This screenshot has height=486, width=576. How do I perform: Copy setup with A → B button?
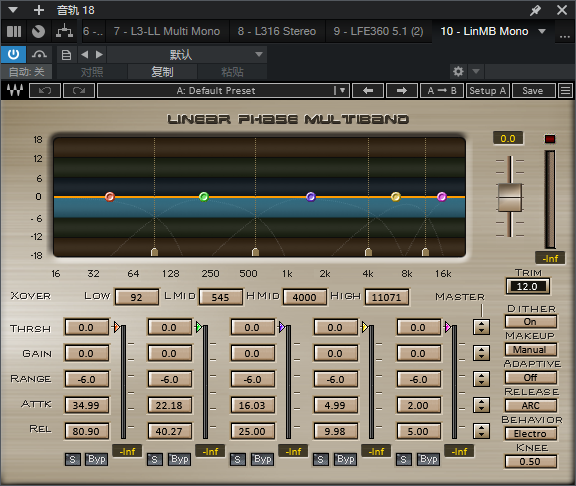(x=442, y=90)
